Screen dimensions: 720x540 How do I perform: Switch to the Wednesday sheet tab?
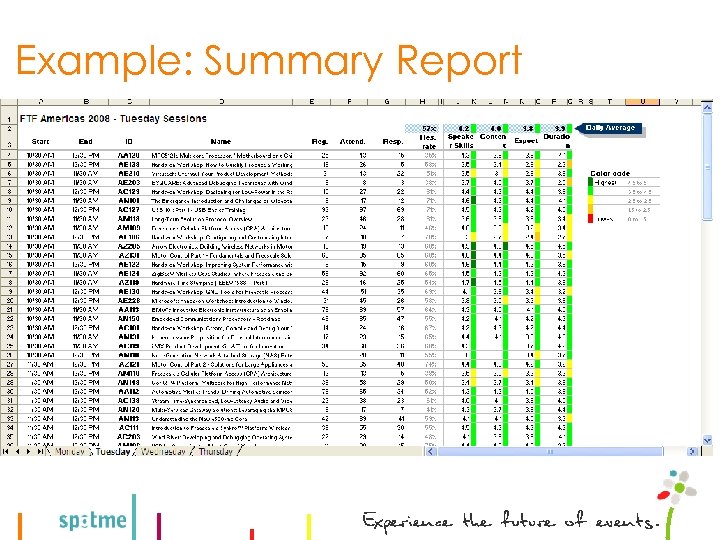[163, 451]
